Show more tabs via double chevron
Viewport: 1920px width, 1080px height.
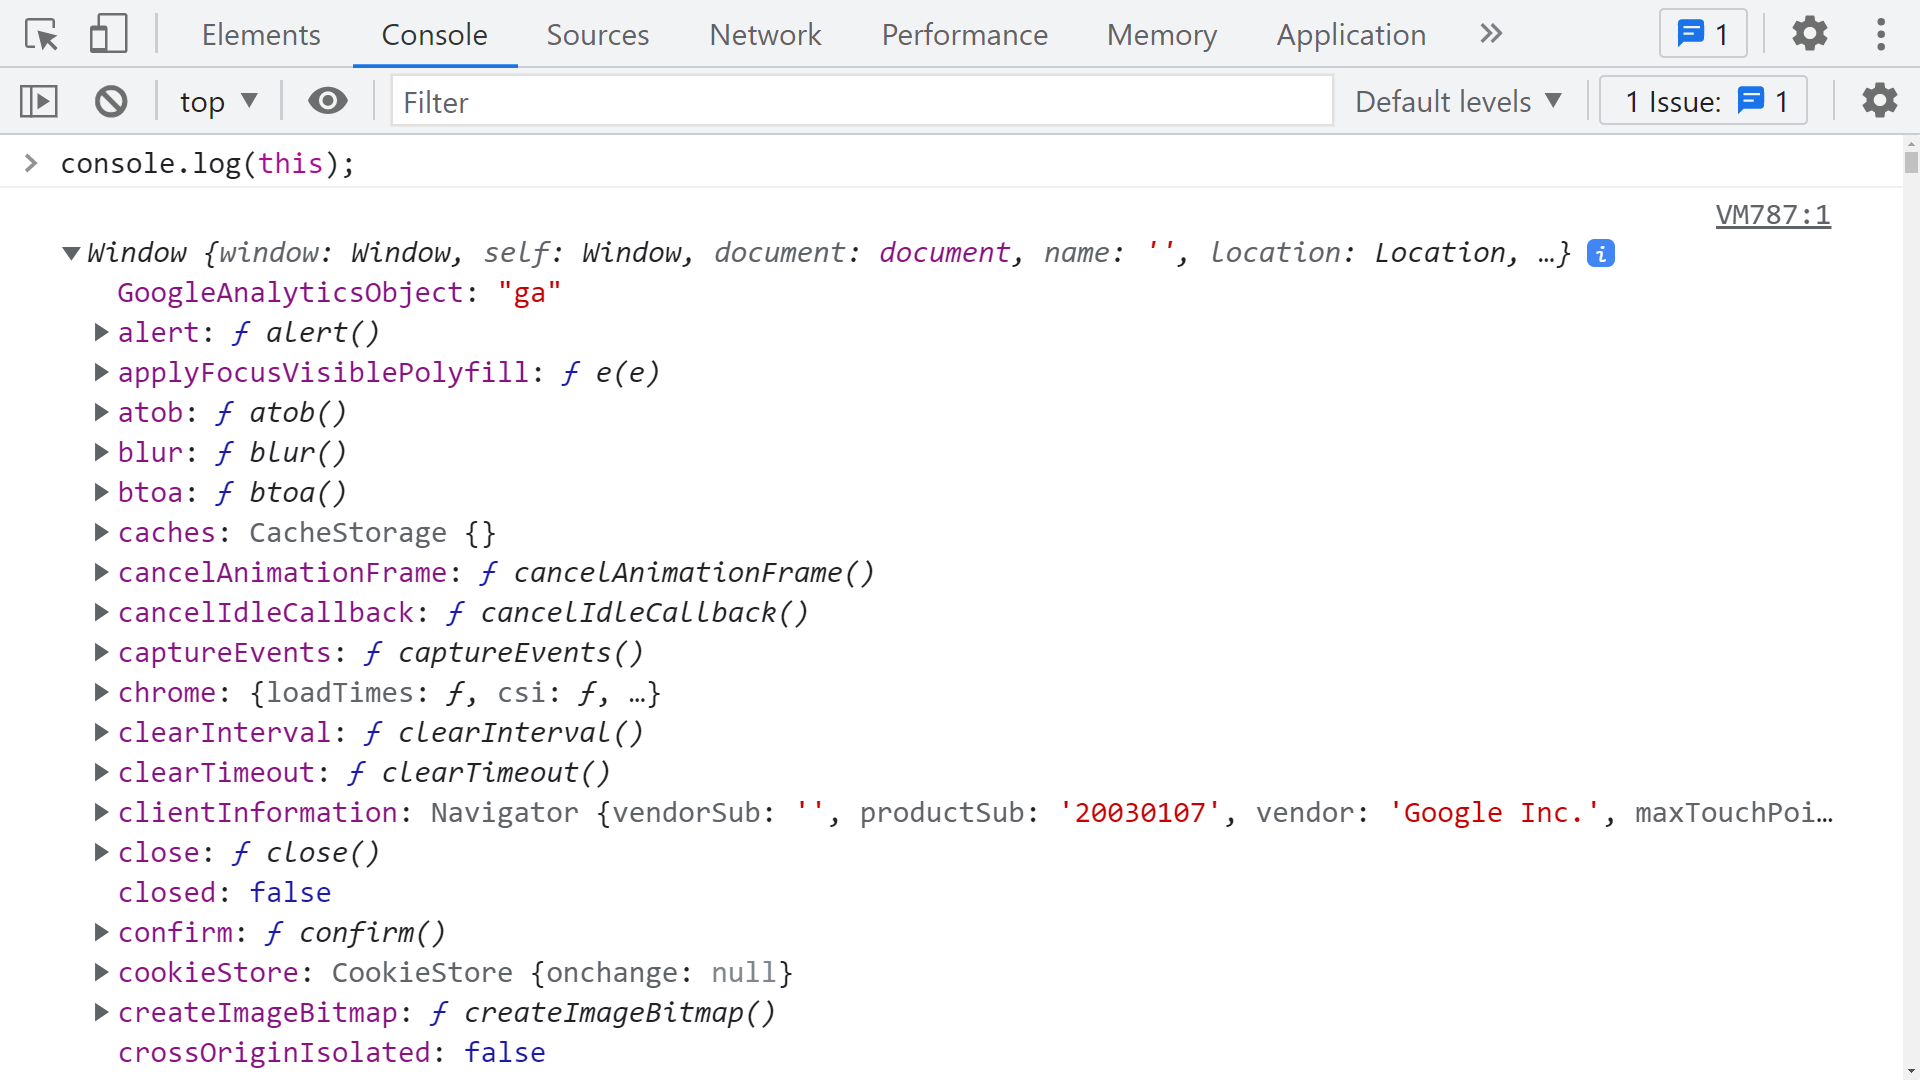tap(1490, 35)
